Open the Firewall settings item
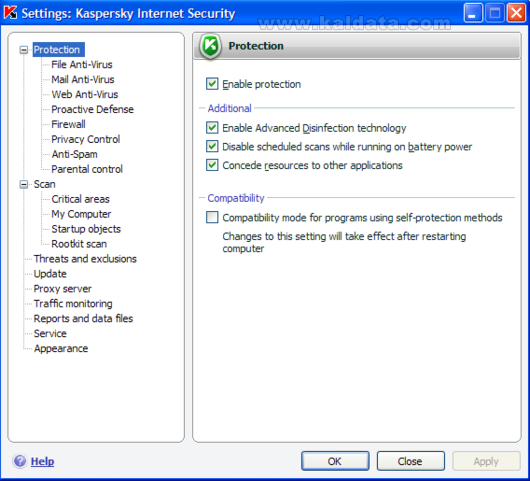The image size is (530, 481). click(x=68, y=124)
